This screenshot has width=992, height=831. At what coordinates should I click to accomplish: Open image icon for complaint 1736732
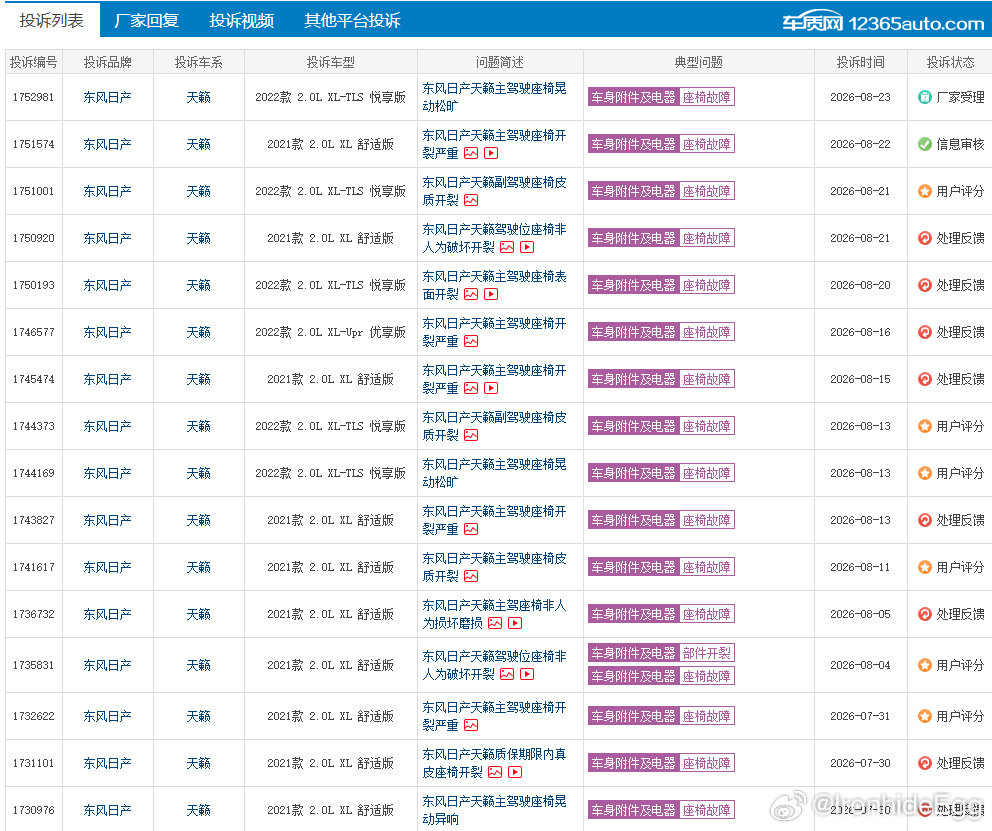coord(495,623)
